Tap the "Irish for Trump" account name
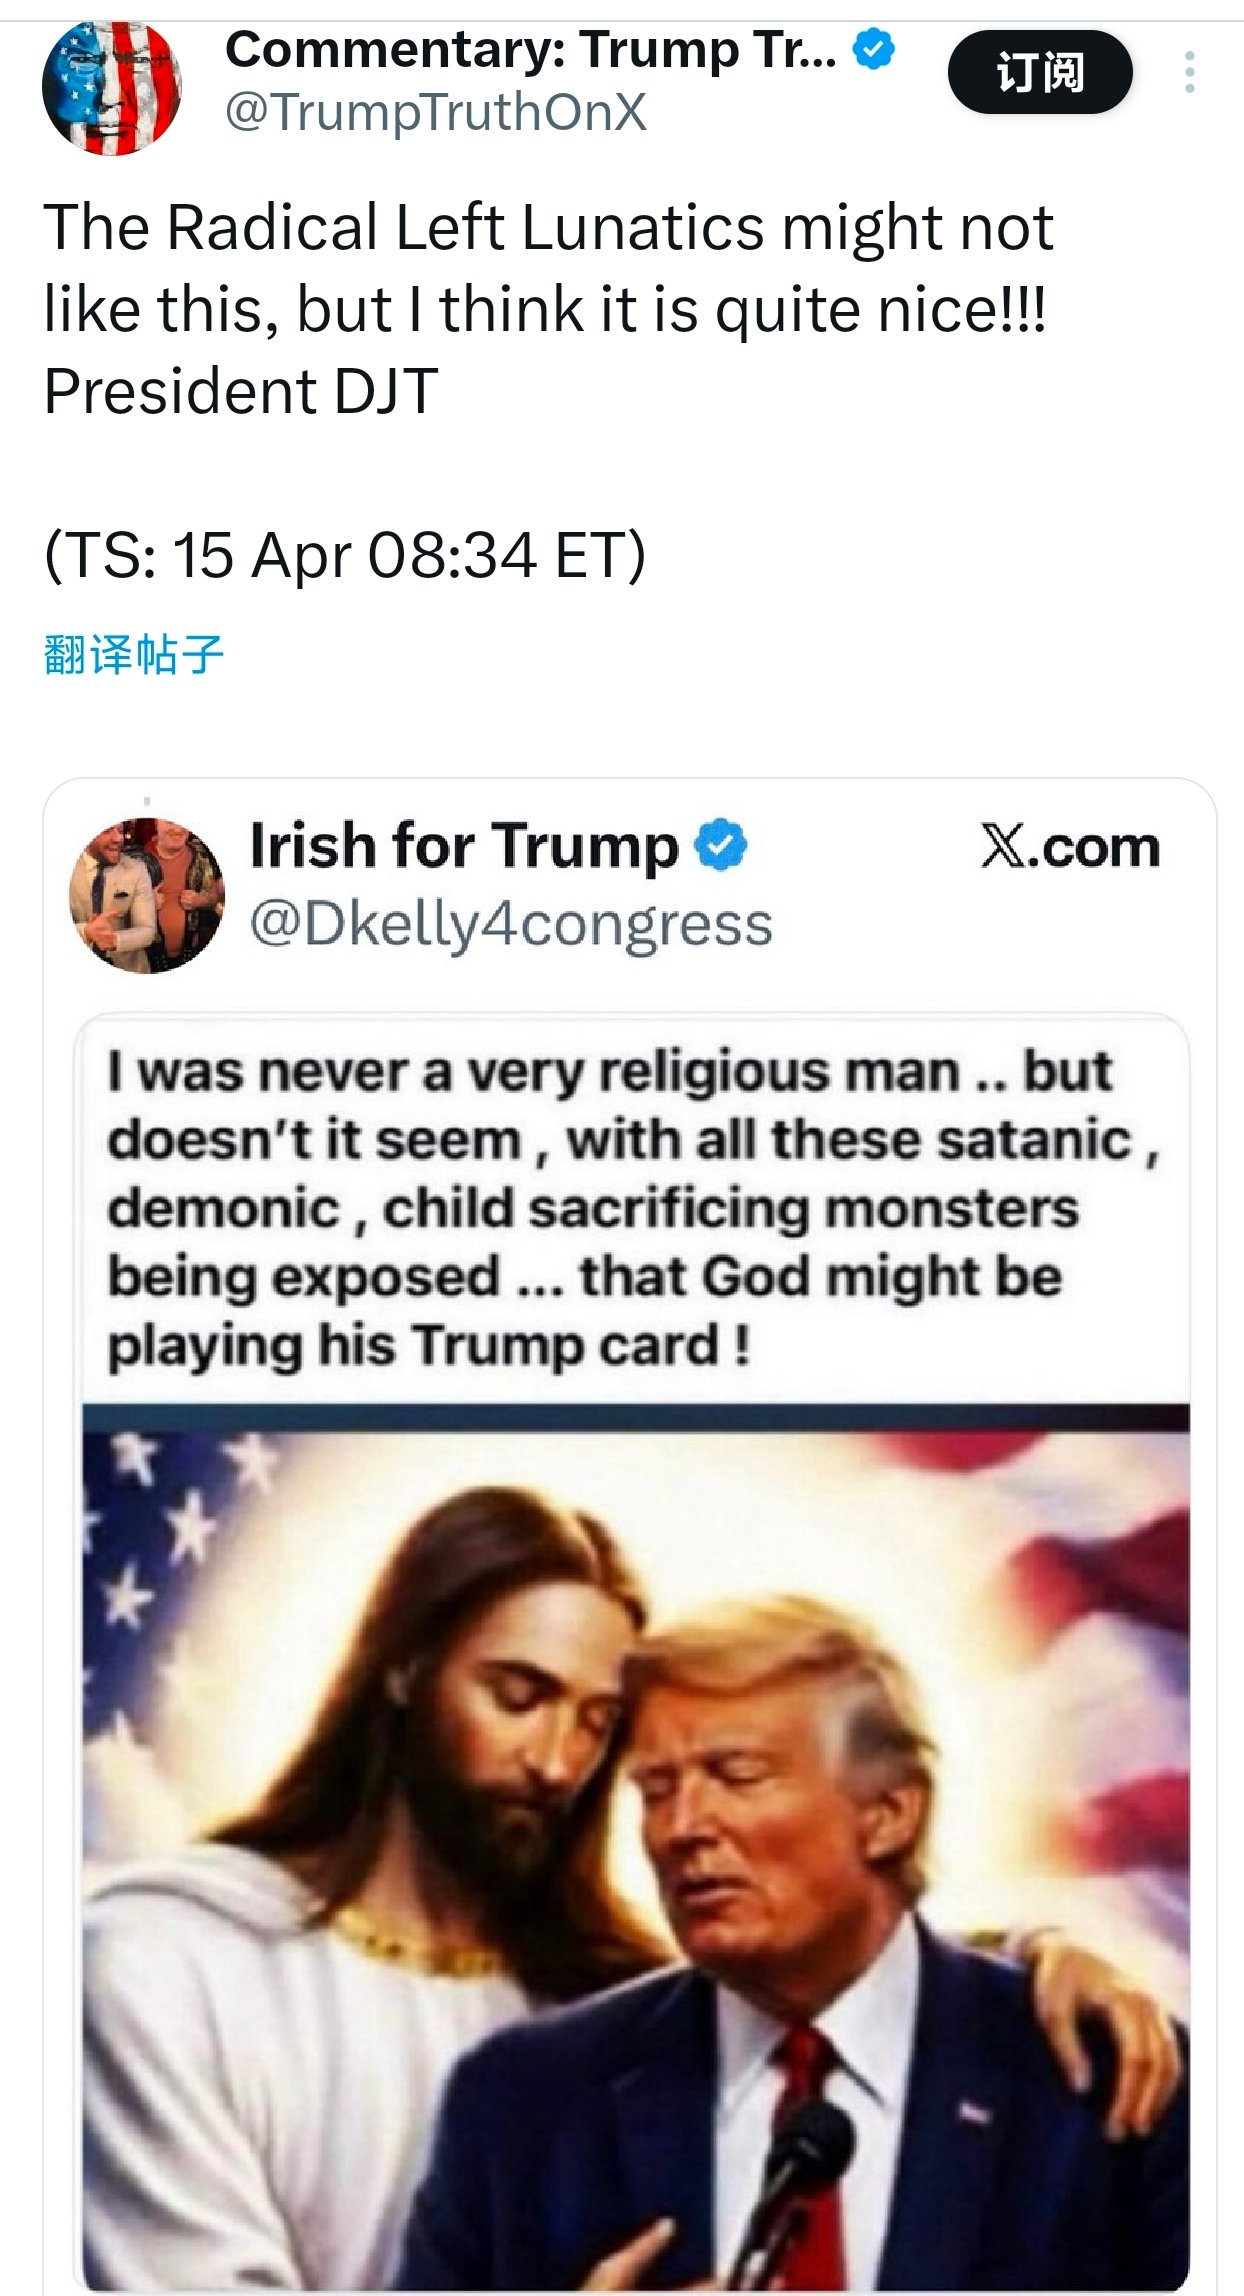This screenshot has height=2296, width=1244. click(464, 846)
